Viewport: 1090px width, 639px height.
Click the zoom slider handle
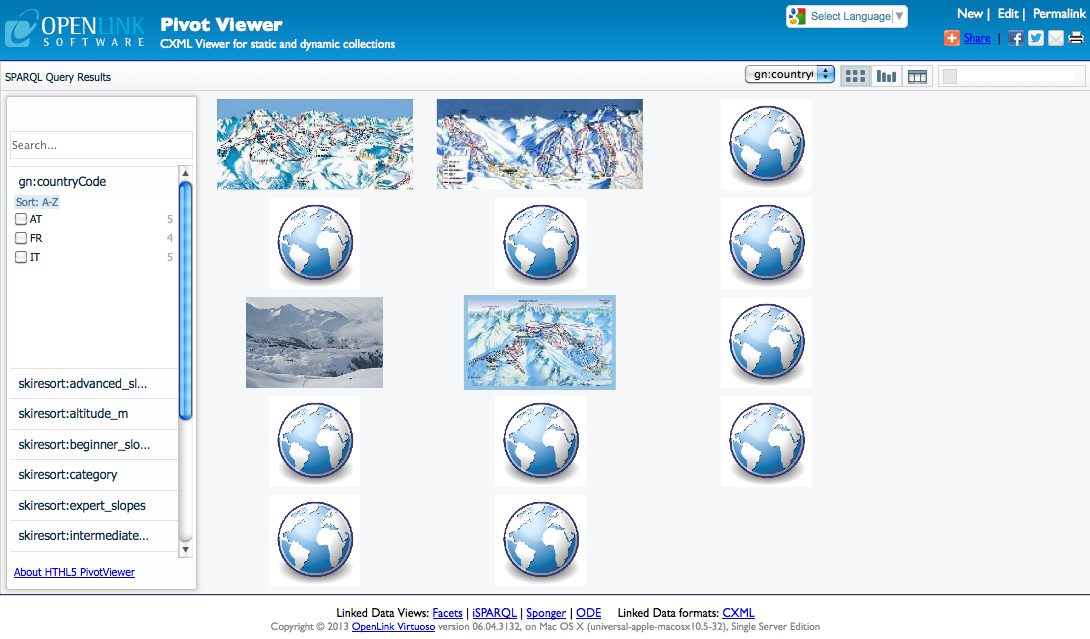click(950, 76)
